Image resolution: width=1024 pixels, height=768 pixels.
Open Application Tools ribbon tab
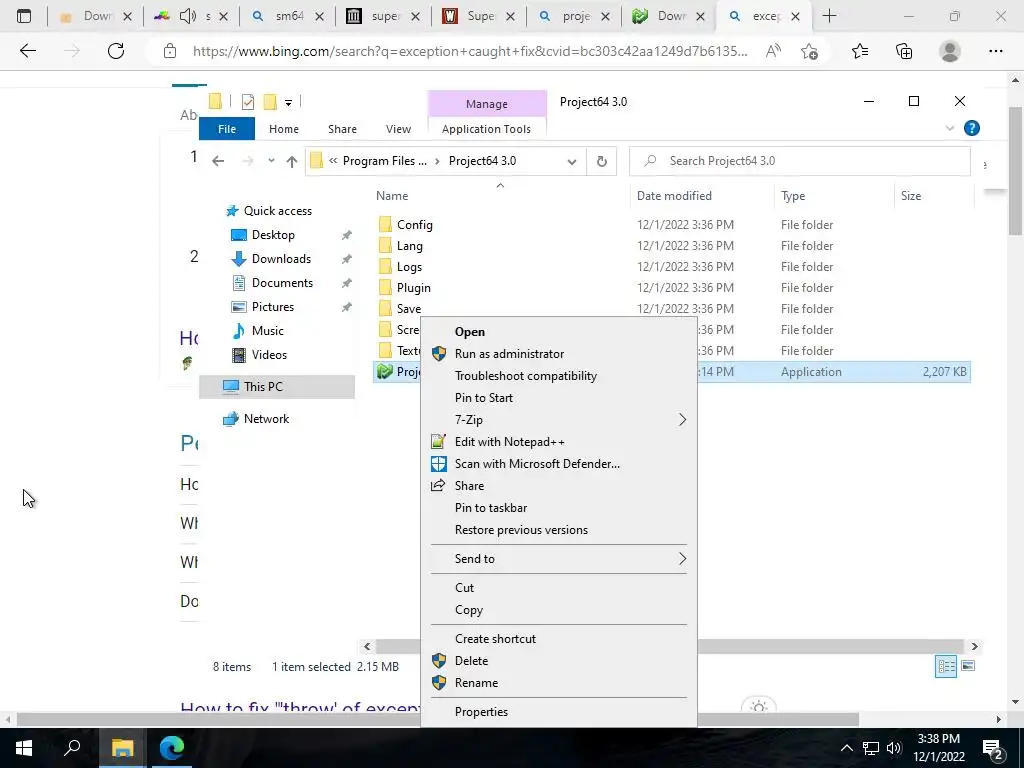click(486, 129)
